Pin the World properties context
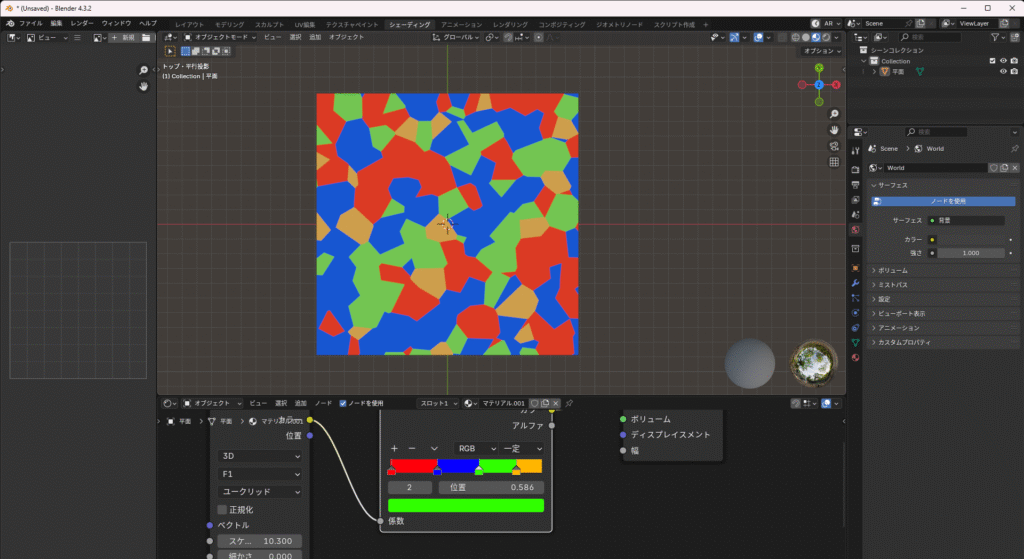Viewport: 1024px width, 559px height. [x=1014, y=149]
